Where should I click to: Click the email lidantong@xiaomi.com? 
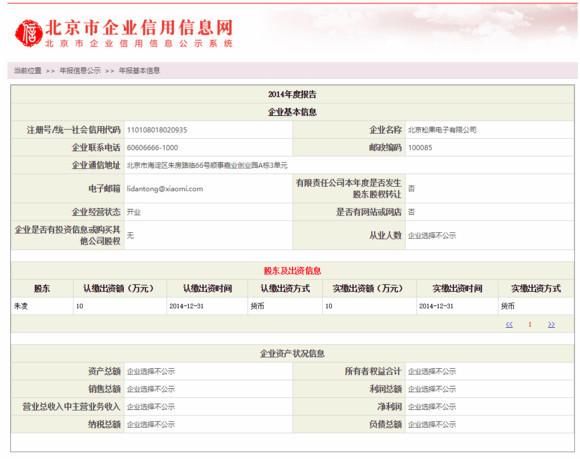coord(165,189)
